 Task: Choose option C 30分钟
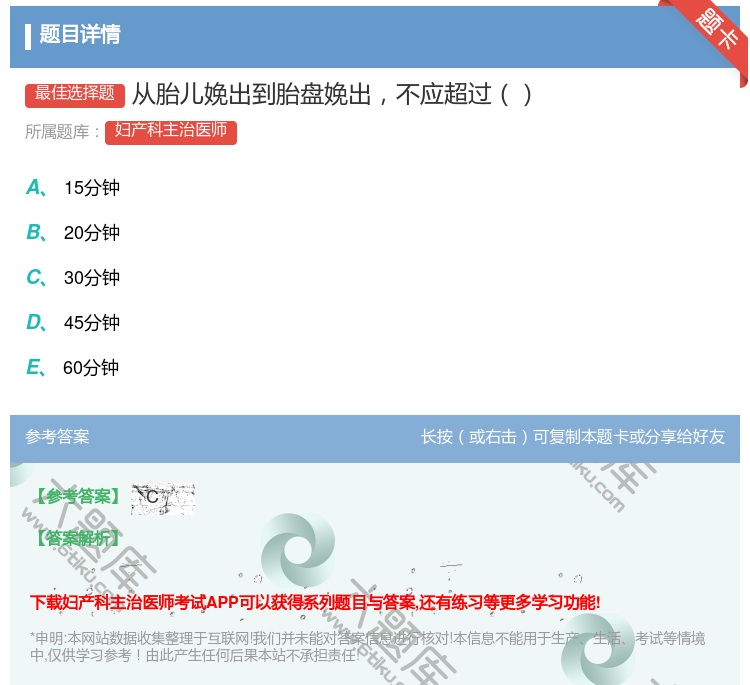[73, 277]
